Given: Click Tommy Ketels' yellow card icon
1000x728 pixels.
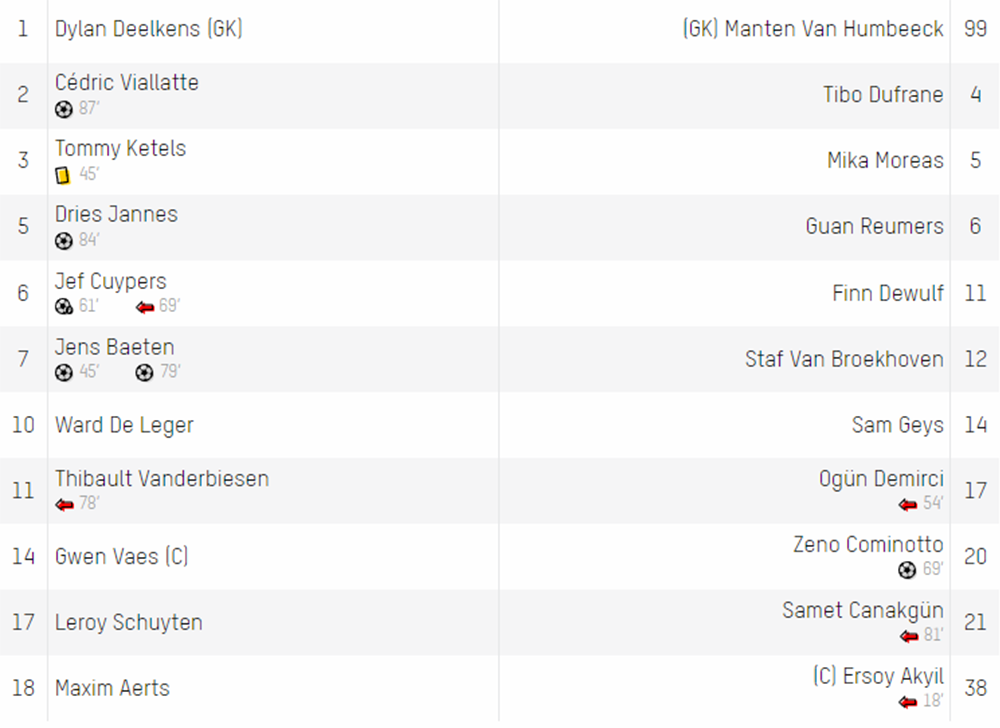Looking at the screenshot, I should pos(62,175).
